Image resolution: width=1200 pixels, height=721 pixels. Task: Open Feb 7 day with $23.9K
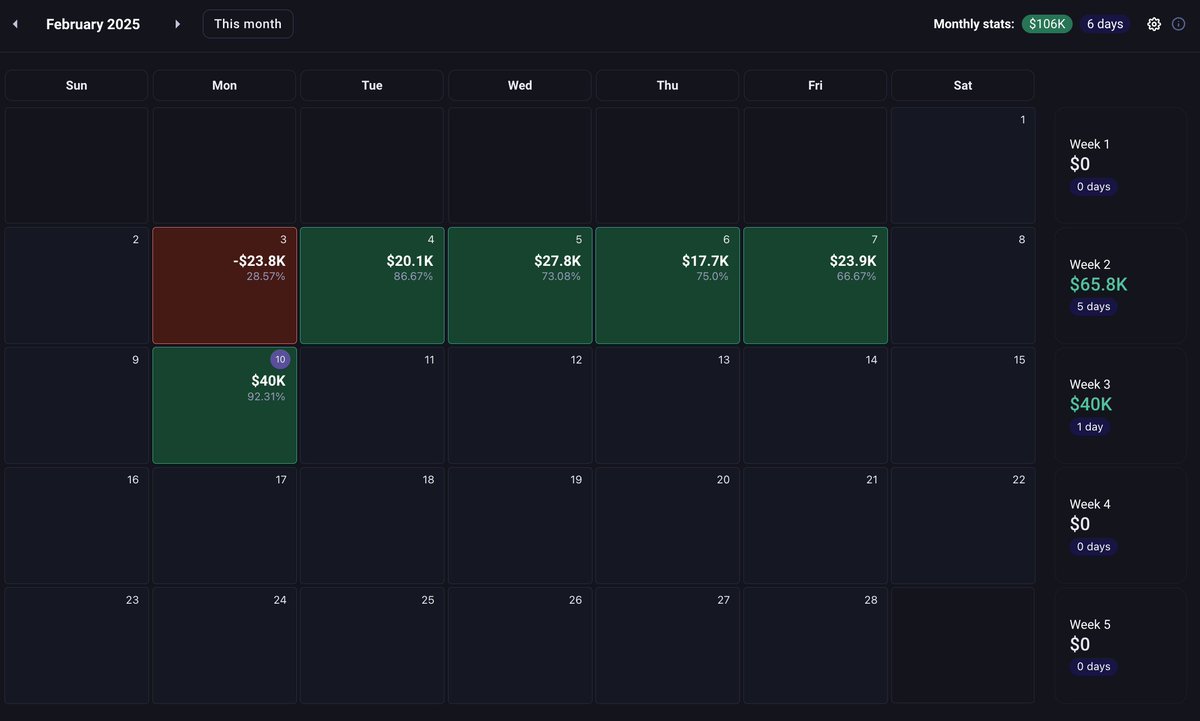point(816,285)
